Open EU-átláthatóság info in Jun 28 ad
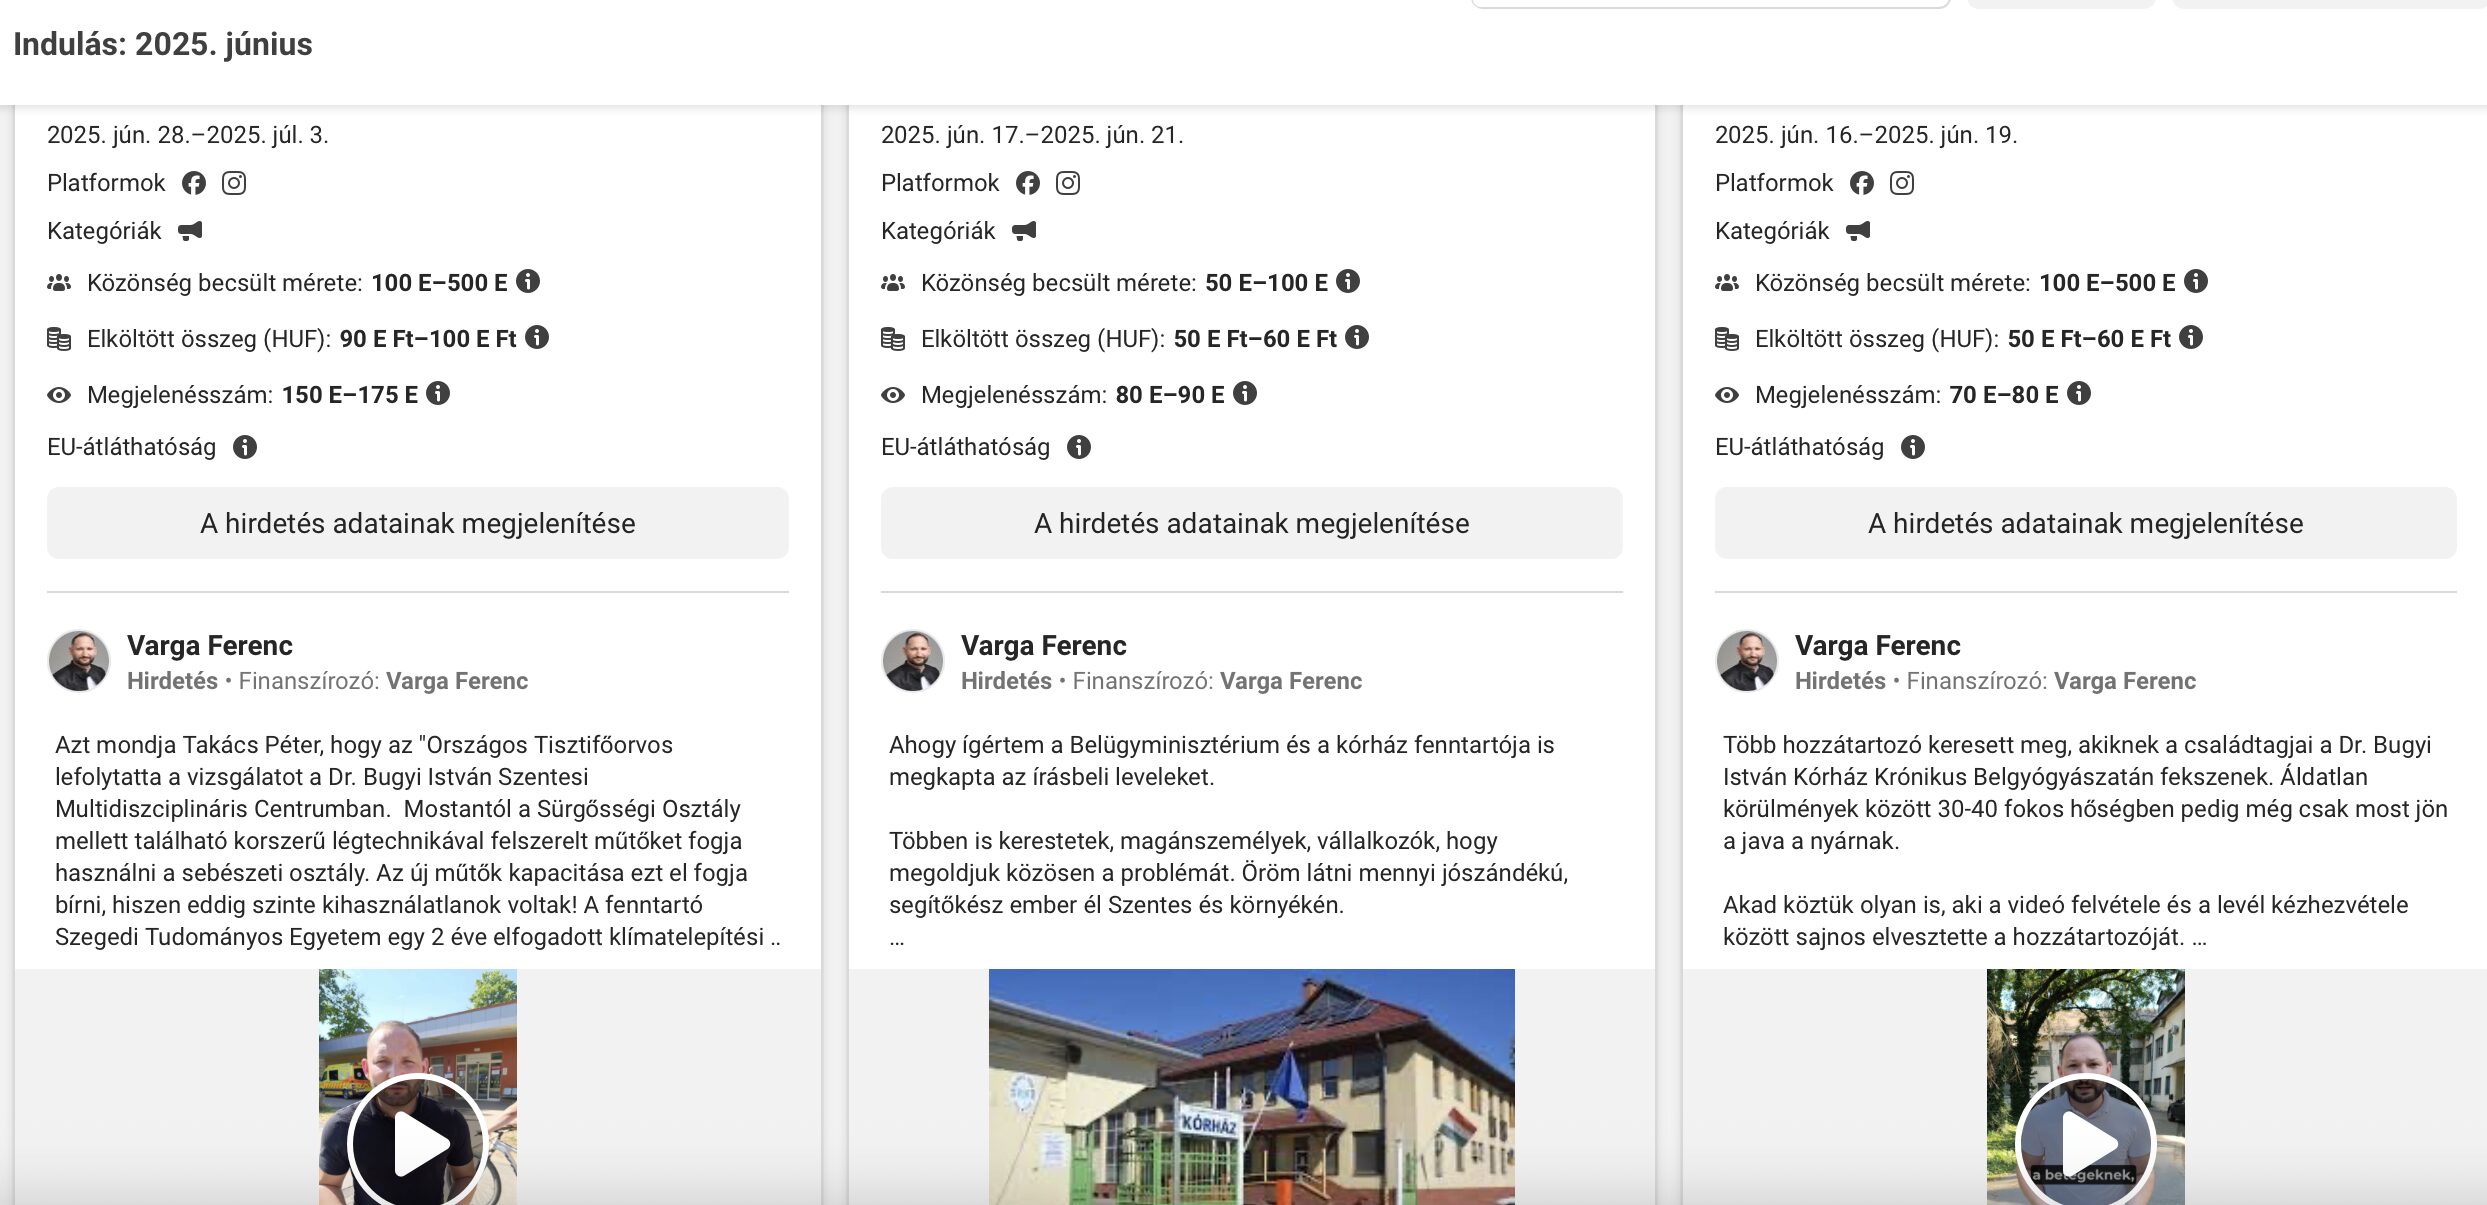2487x1205 pixels. click(x=245, y=447)
